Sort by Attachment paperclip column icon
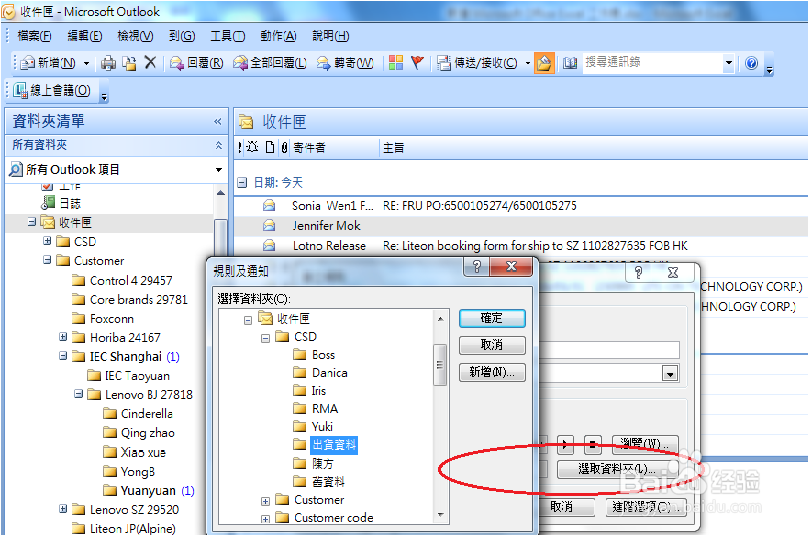Viewport: 808px width, 535px height. (x=284, y=147)
